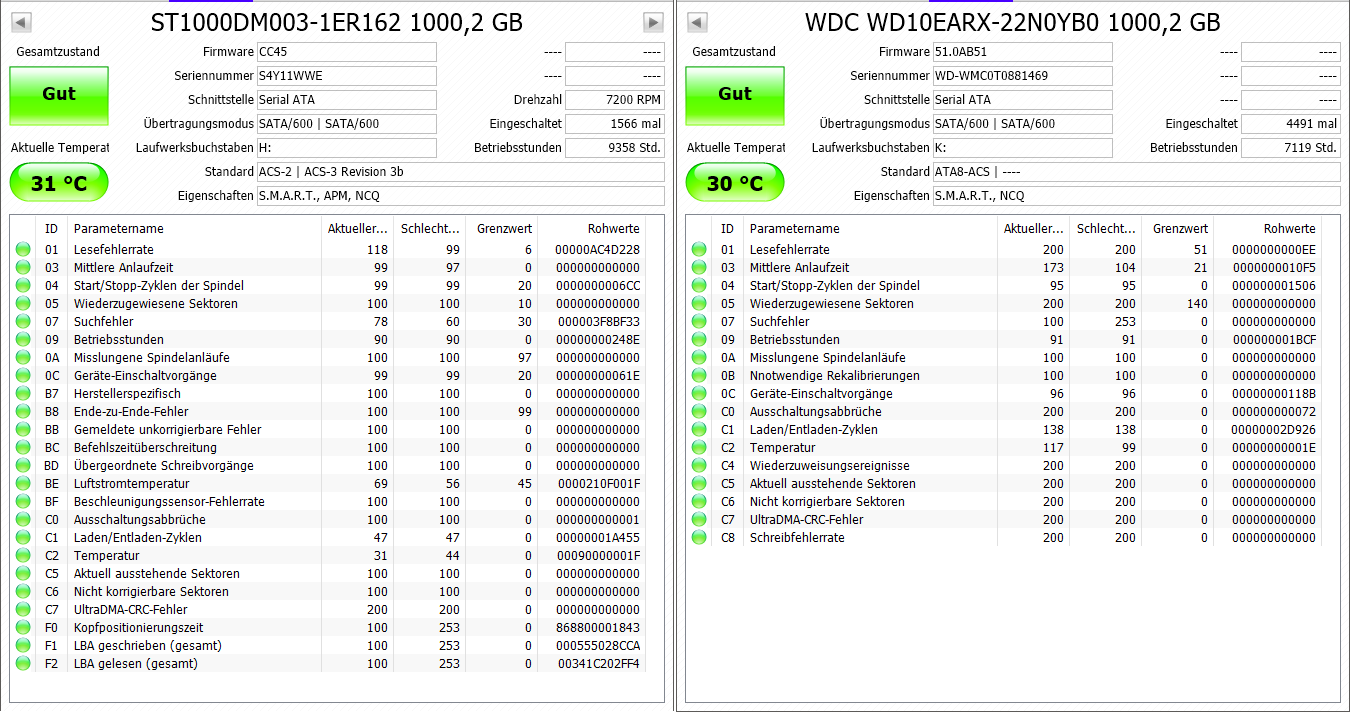Click the Gut health button for WDC WD10EARX
The width and height of the screenshot is (1354, 720).
[735, 95]
